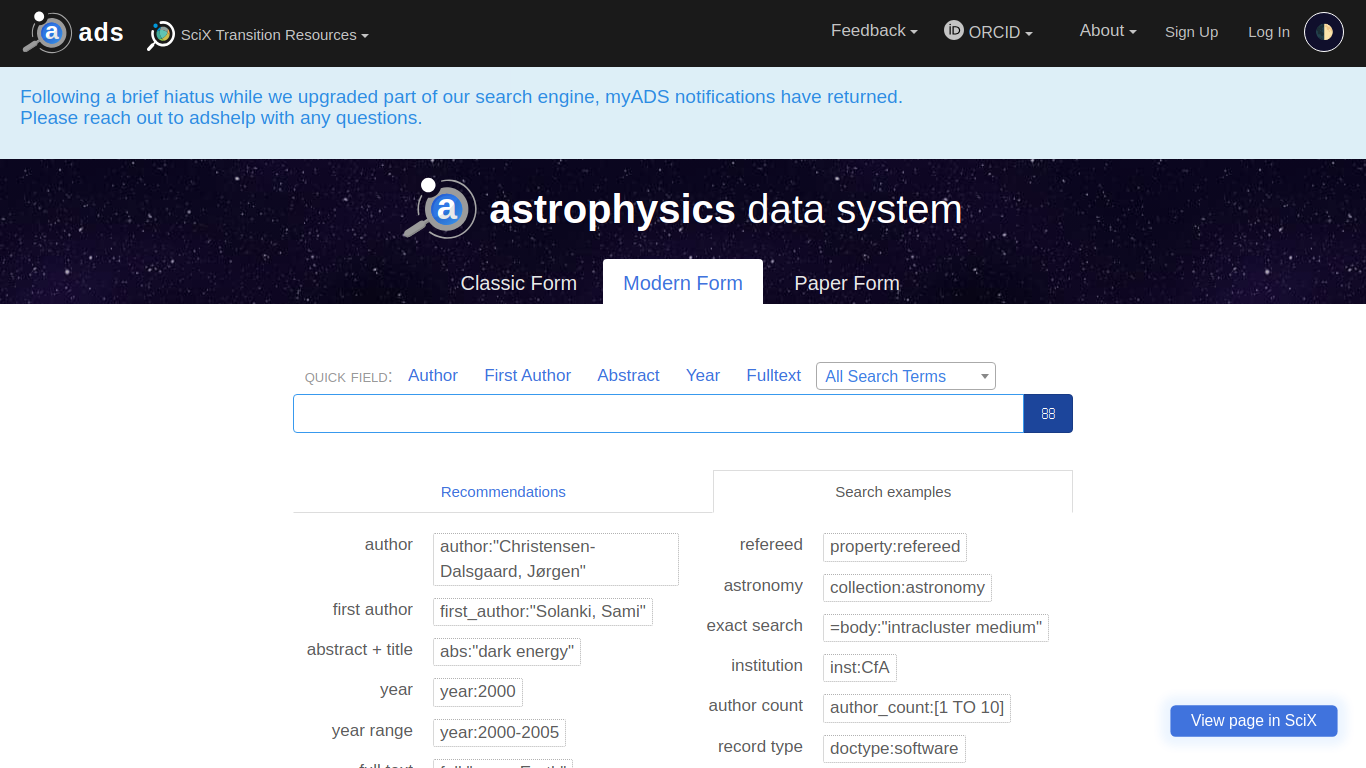Click the year:2000-2005 example query
The width and height of the screenshot is (1366, 768).
click(x=499, y=733)
